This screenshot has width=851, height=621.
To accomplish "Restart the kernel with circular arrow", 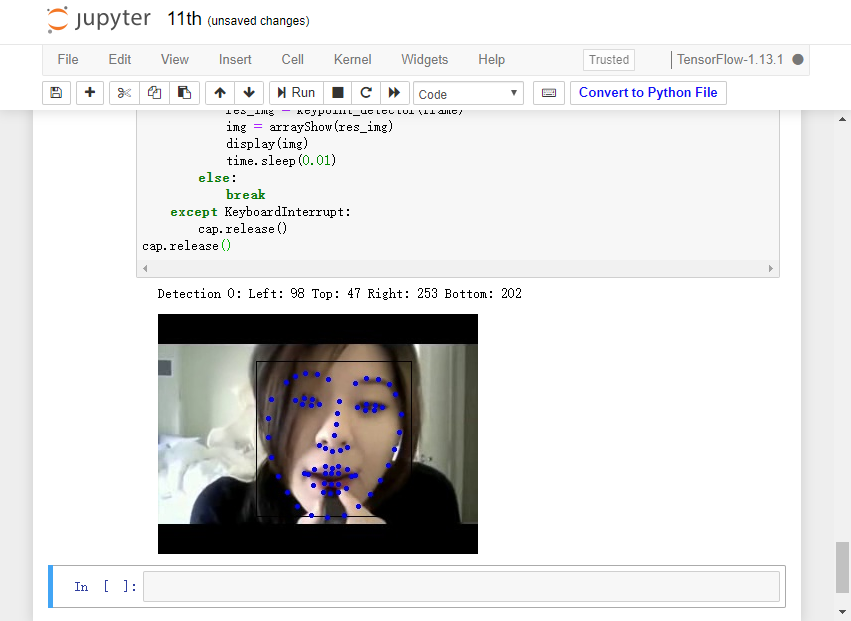I will click(x=366, y=93).
